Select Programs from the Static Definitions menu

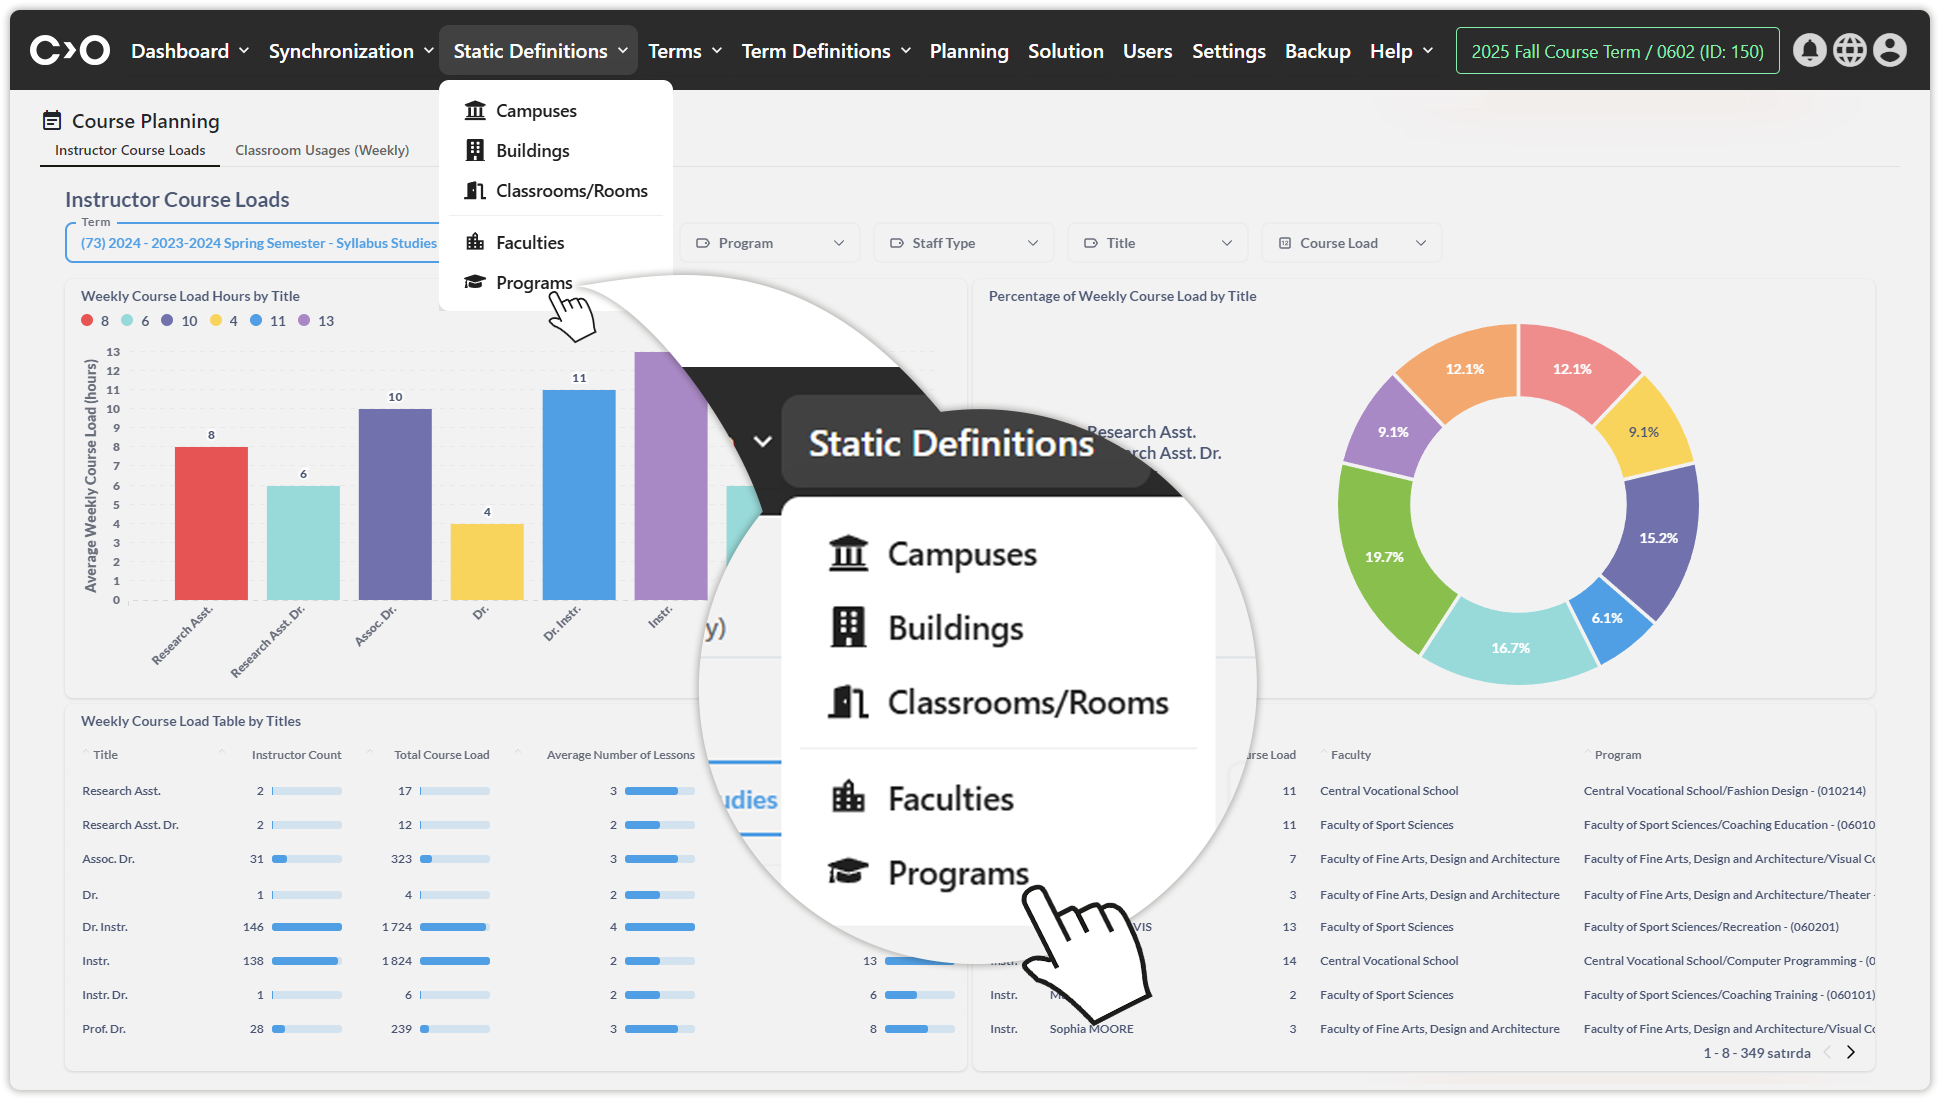pos(534,283)
